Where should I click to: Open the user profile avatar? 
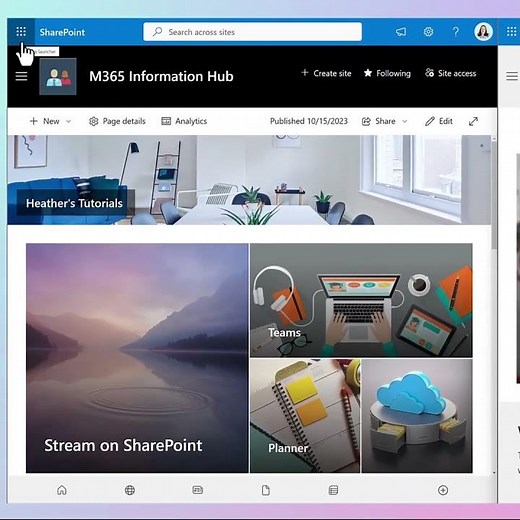(483, 32)
